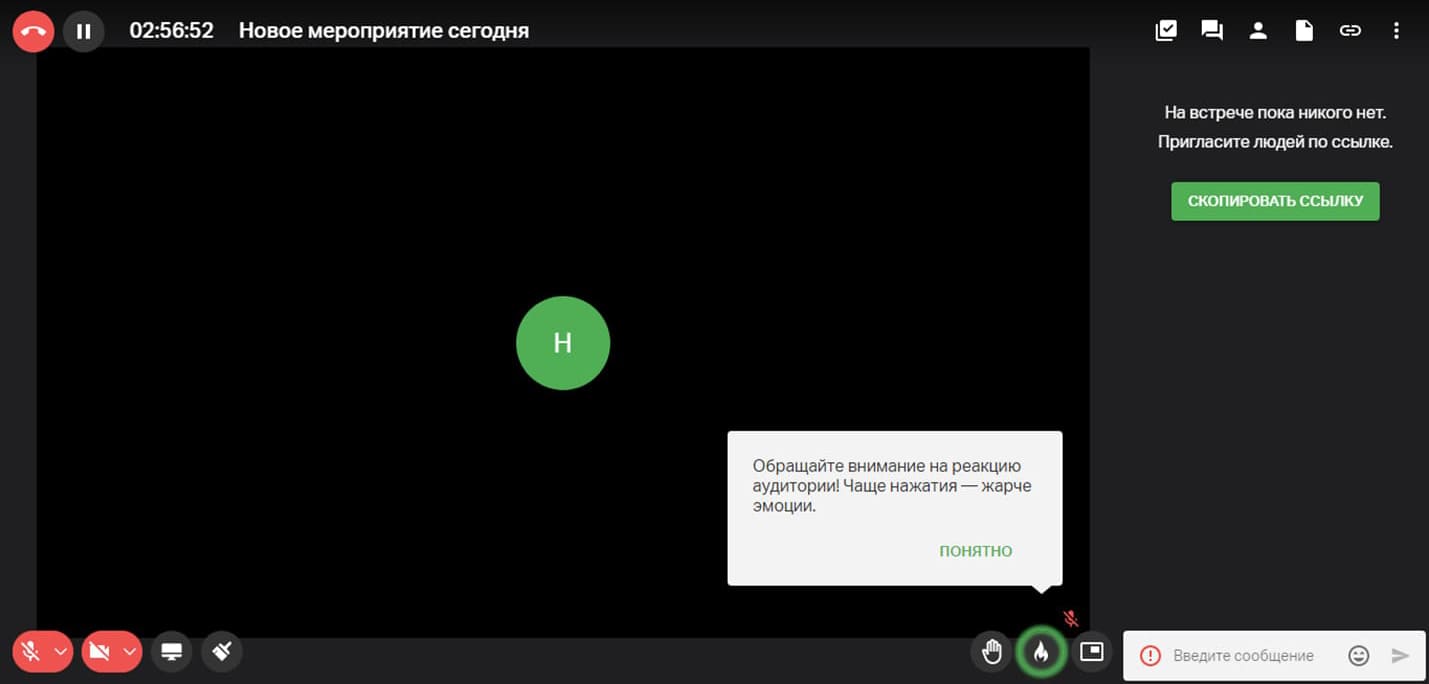Enable picture-in-picture mode
This screenshot has height=684, width=1429.
[1091, 653]
